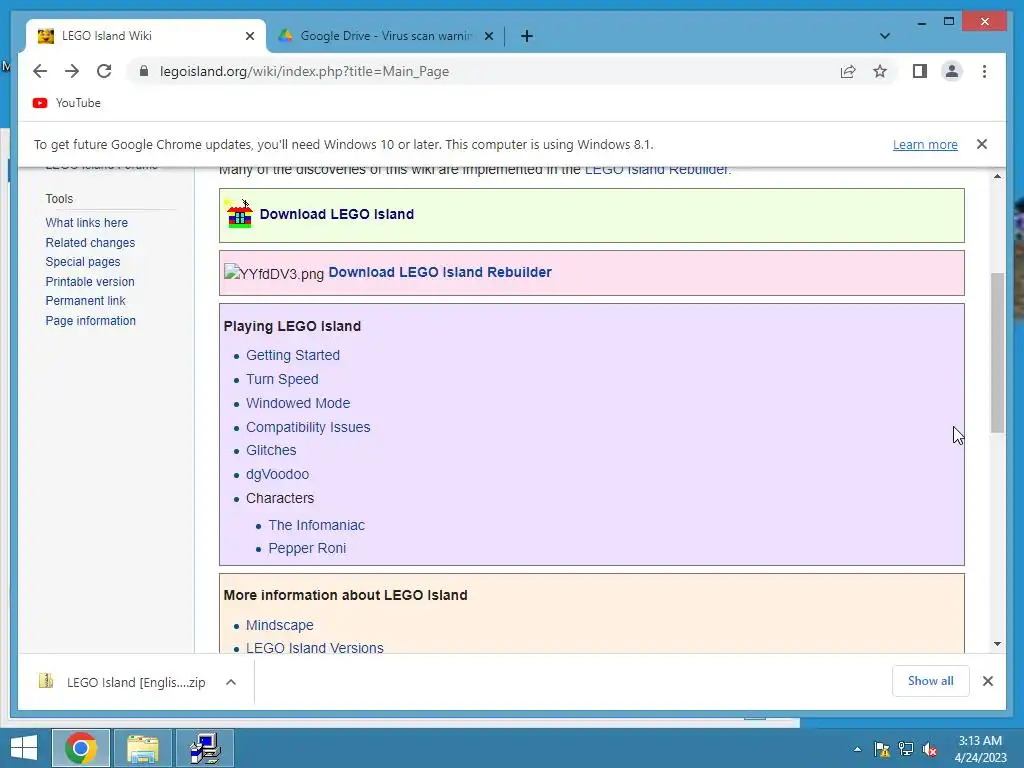Click Show all downloads
1024x768 pixels.
coord(930,681)
